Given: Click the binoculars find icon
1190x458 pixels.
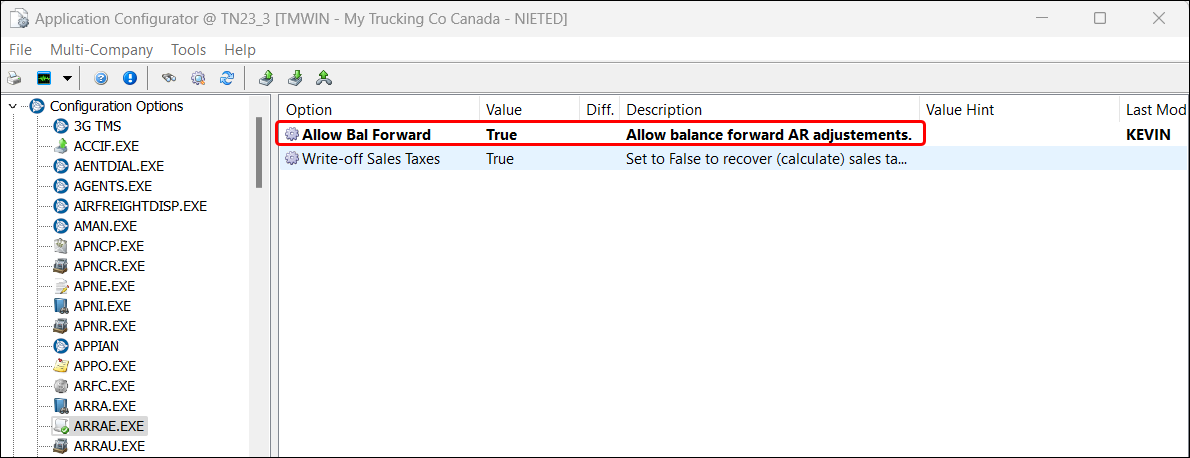Looking at the screenshot, I should tap(170, 78).
